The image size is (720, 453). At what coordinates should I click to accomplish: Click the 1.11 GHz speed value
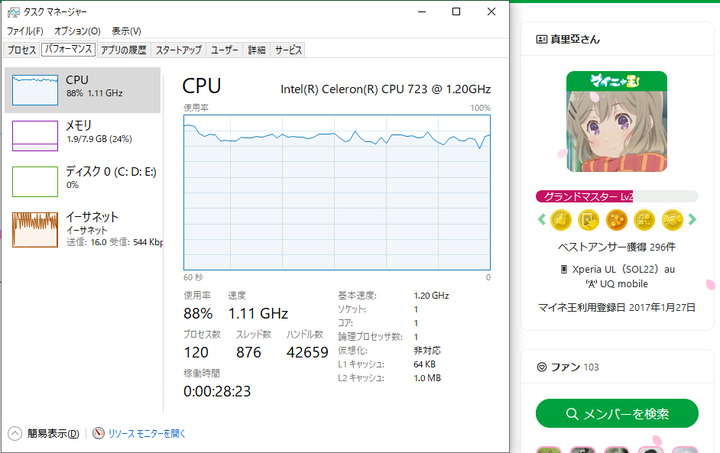[x=258, y=313]
